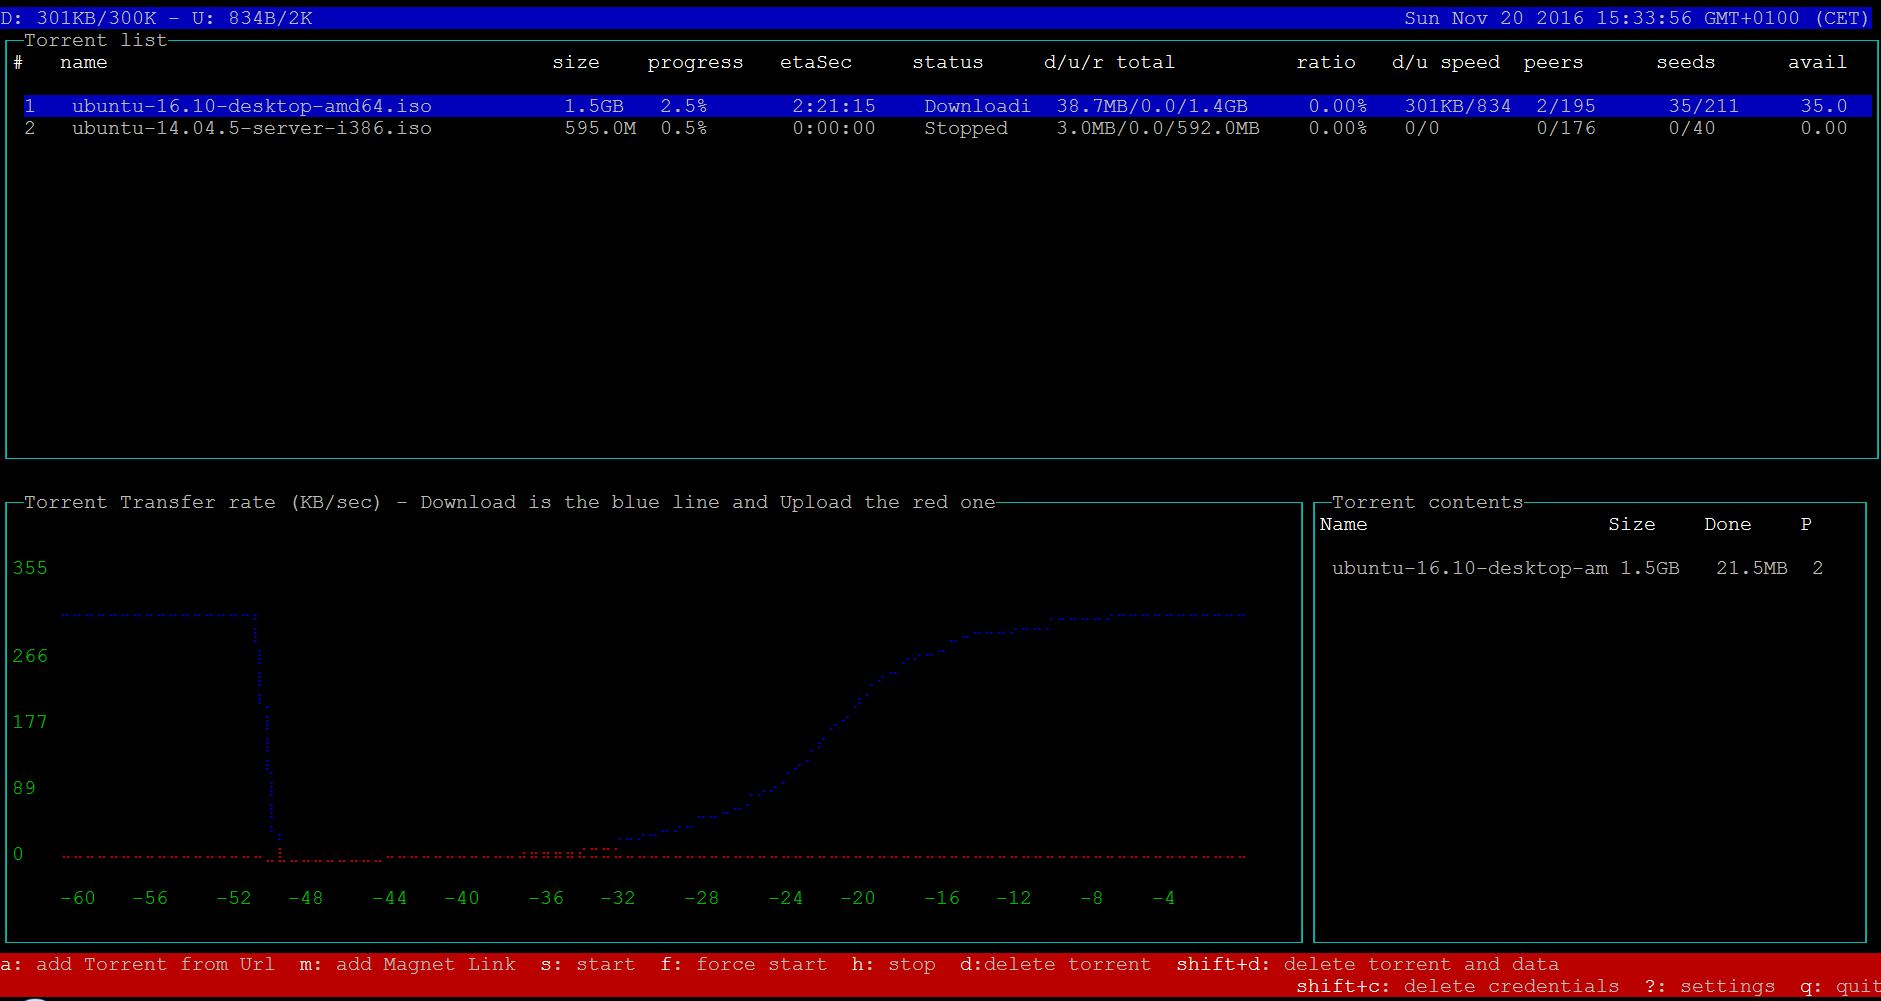Image resolution: width=1881 pixels, height=1001 pixels.
Task: Click the 38.7MB/0.0/1.4GB total cell
Action: 1152,106
